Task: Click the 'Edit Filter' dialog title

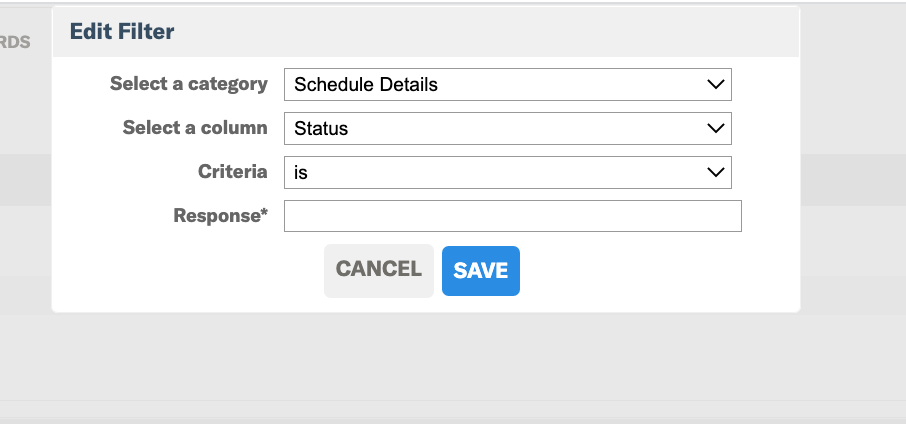Action: 122,31
